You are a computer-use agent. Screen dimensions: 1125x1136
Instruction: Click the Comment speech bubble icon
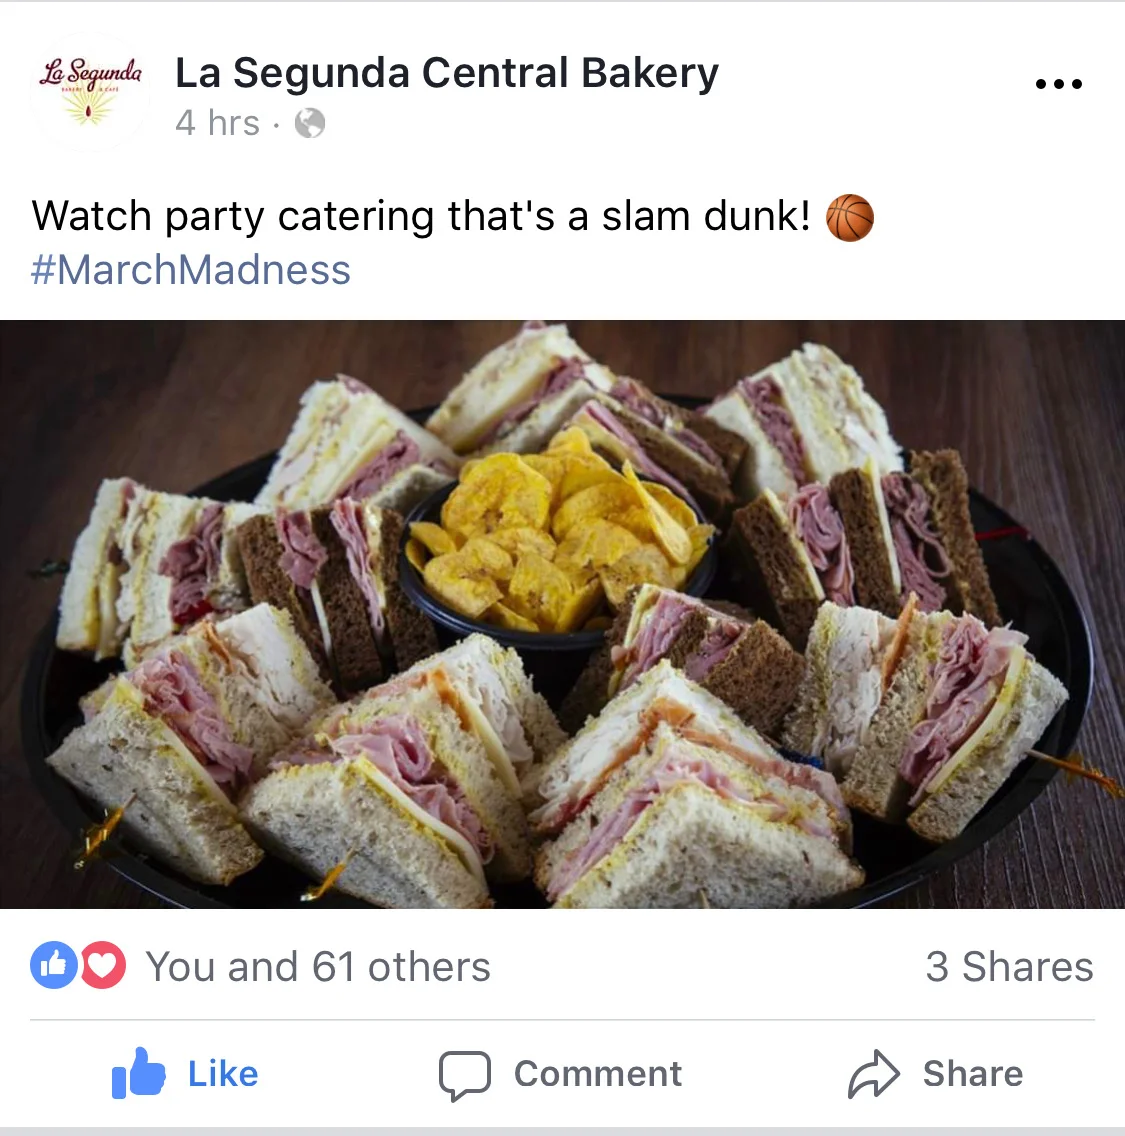point(464,1075)
